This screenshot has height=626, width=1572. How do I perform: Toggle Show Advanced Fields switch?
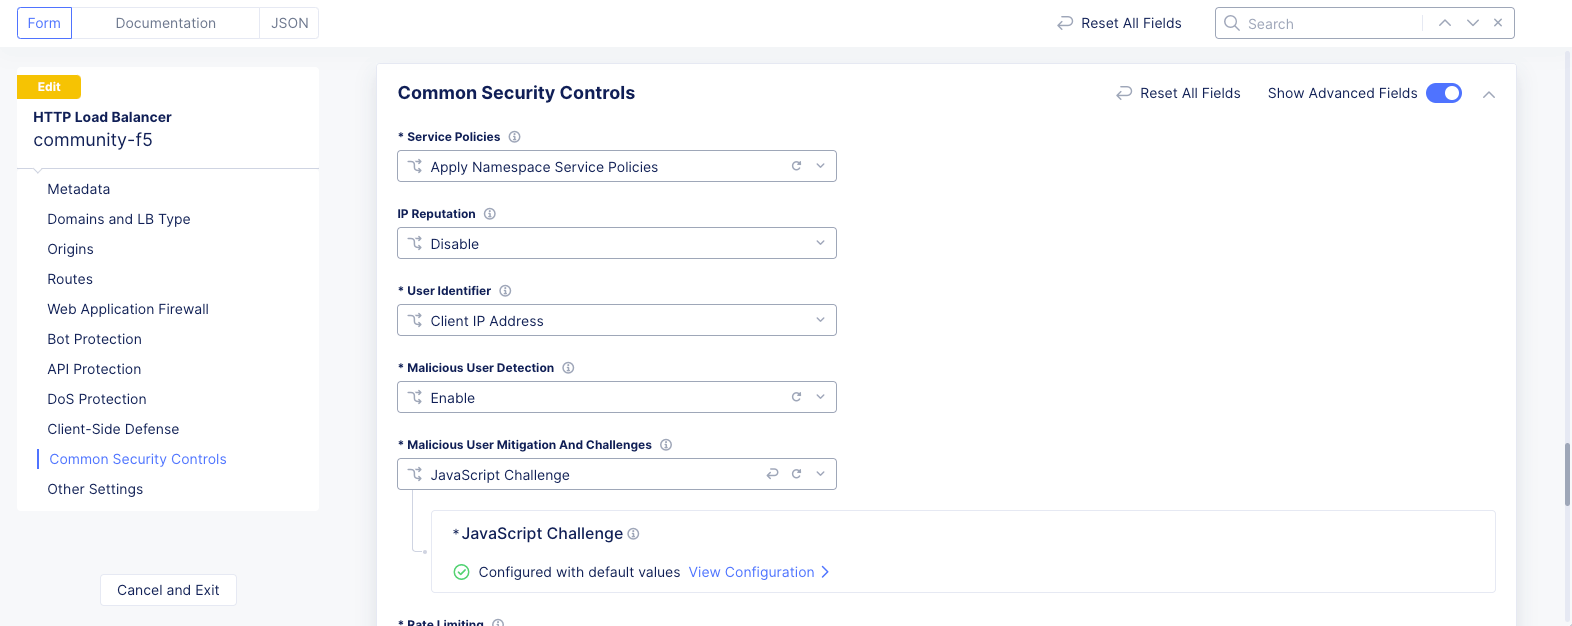1444,93
